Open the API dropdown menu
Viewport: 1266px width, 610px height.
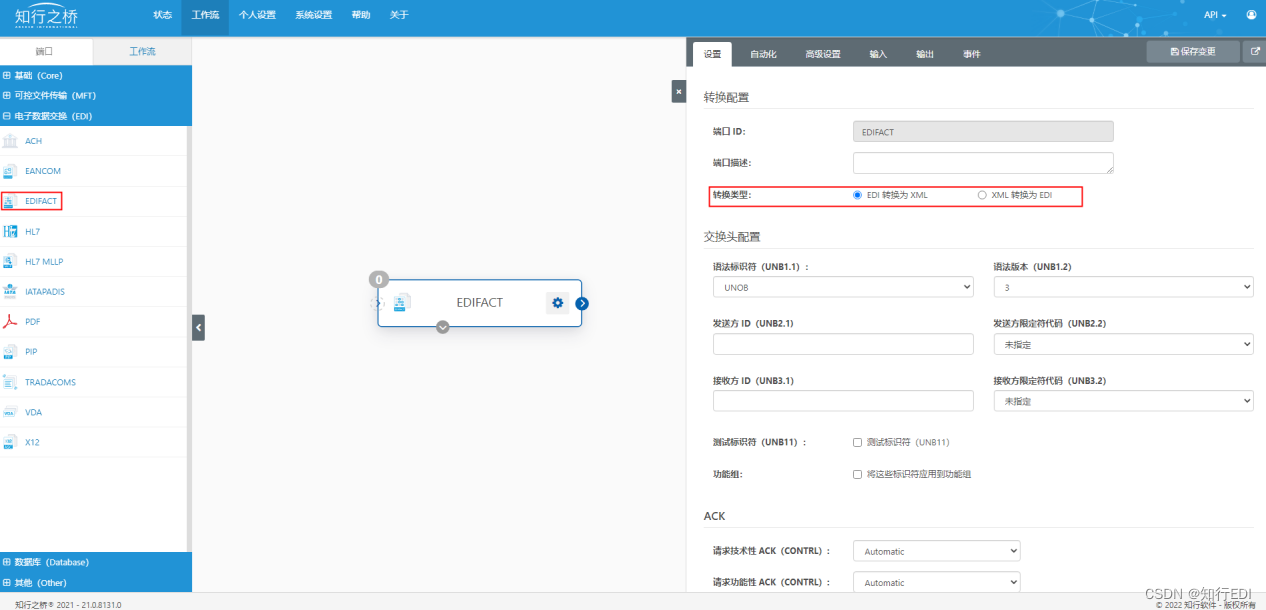click(x=1215, y=15)
